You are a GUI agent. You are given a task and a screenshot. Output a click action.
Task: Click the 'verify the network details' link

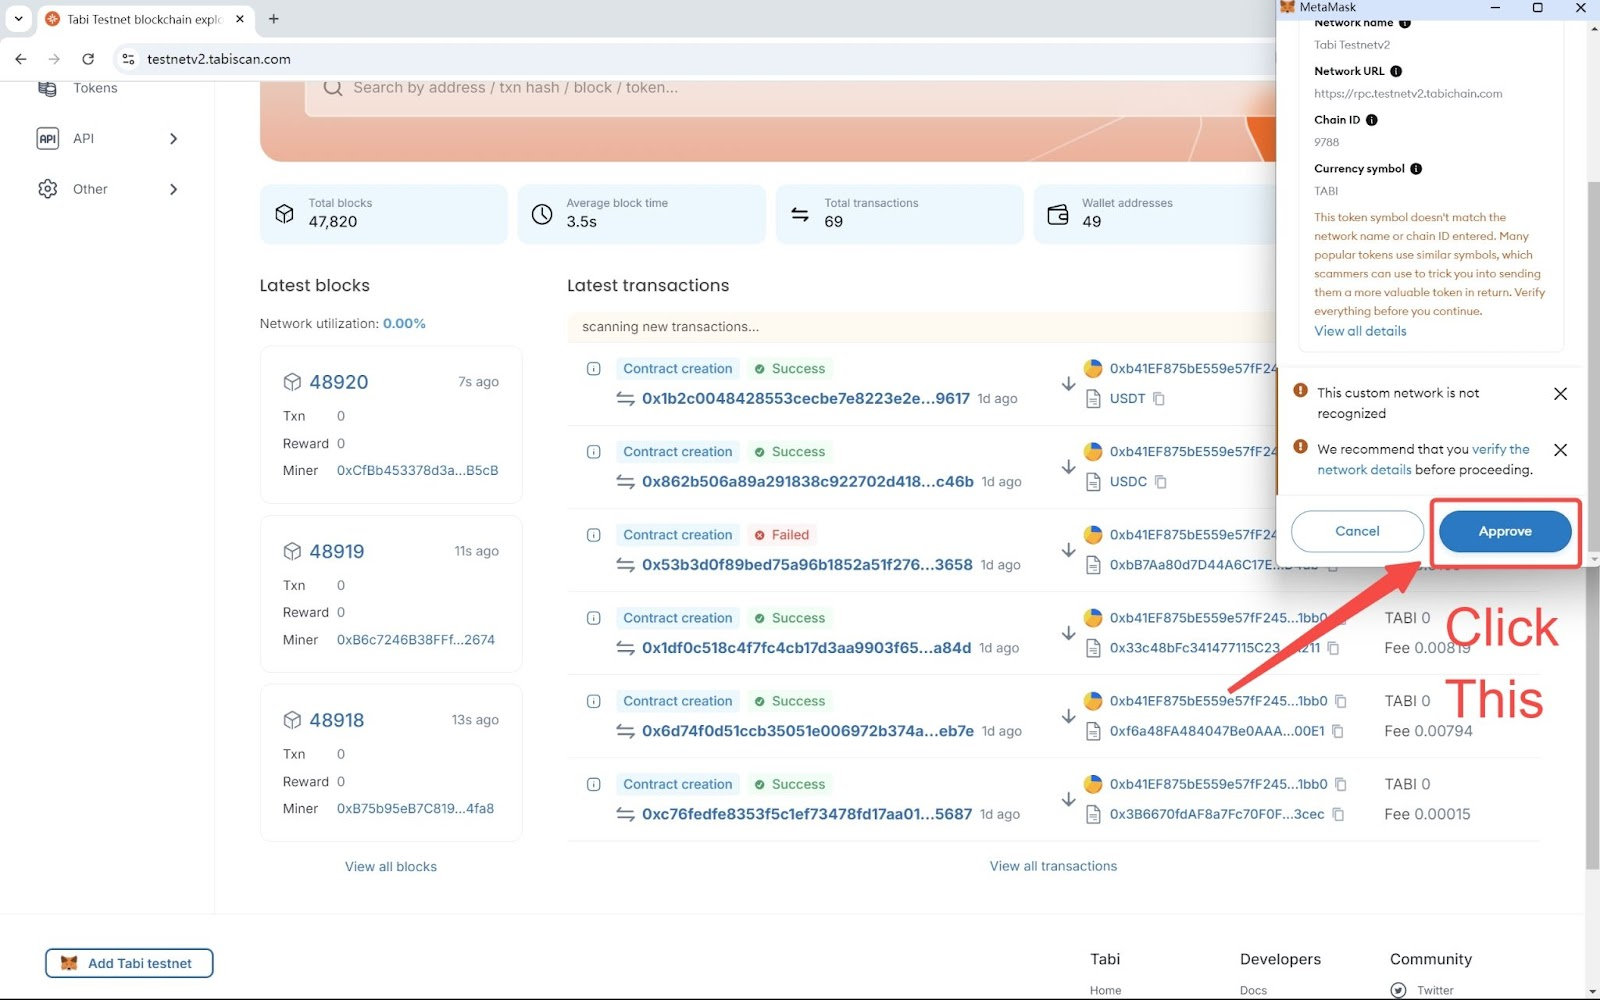pyautogui.click(x=1424, y=460)
